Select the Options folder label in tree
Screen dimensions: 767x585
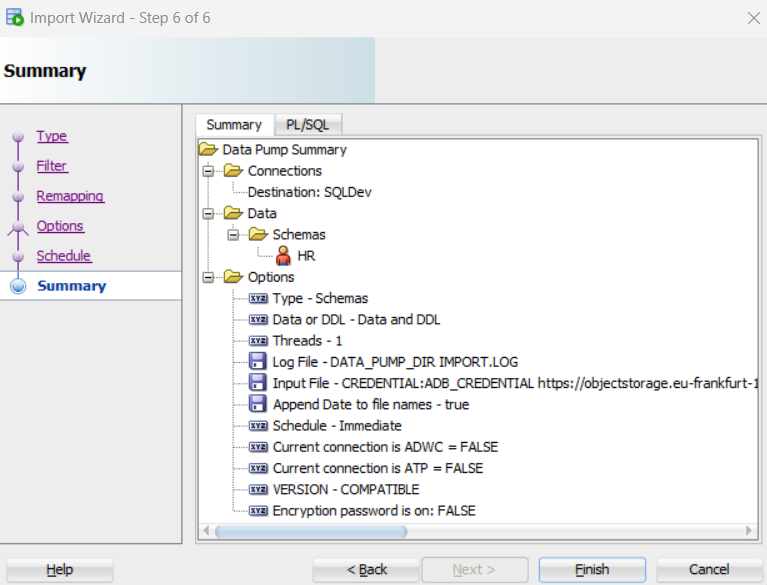point(271,277)
